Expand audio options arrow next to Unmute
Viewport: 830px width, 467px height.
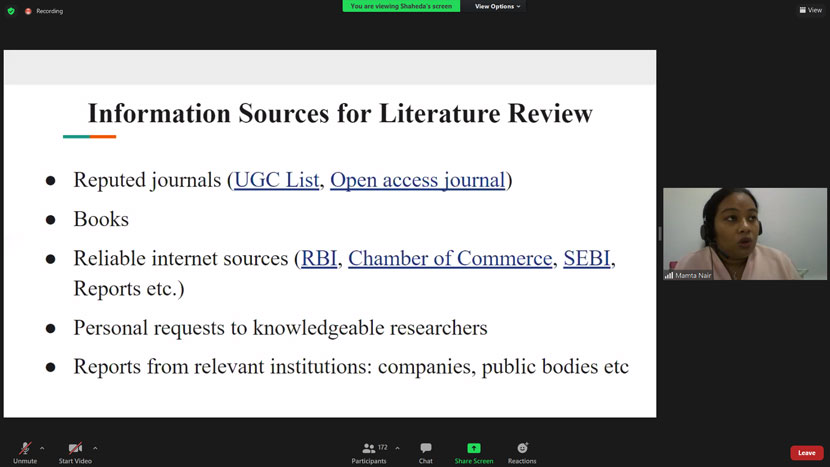coord(42,448)
